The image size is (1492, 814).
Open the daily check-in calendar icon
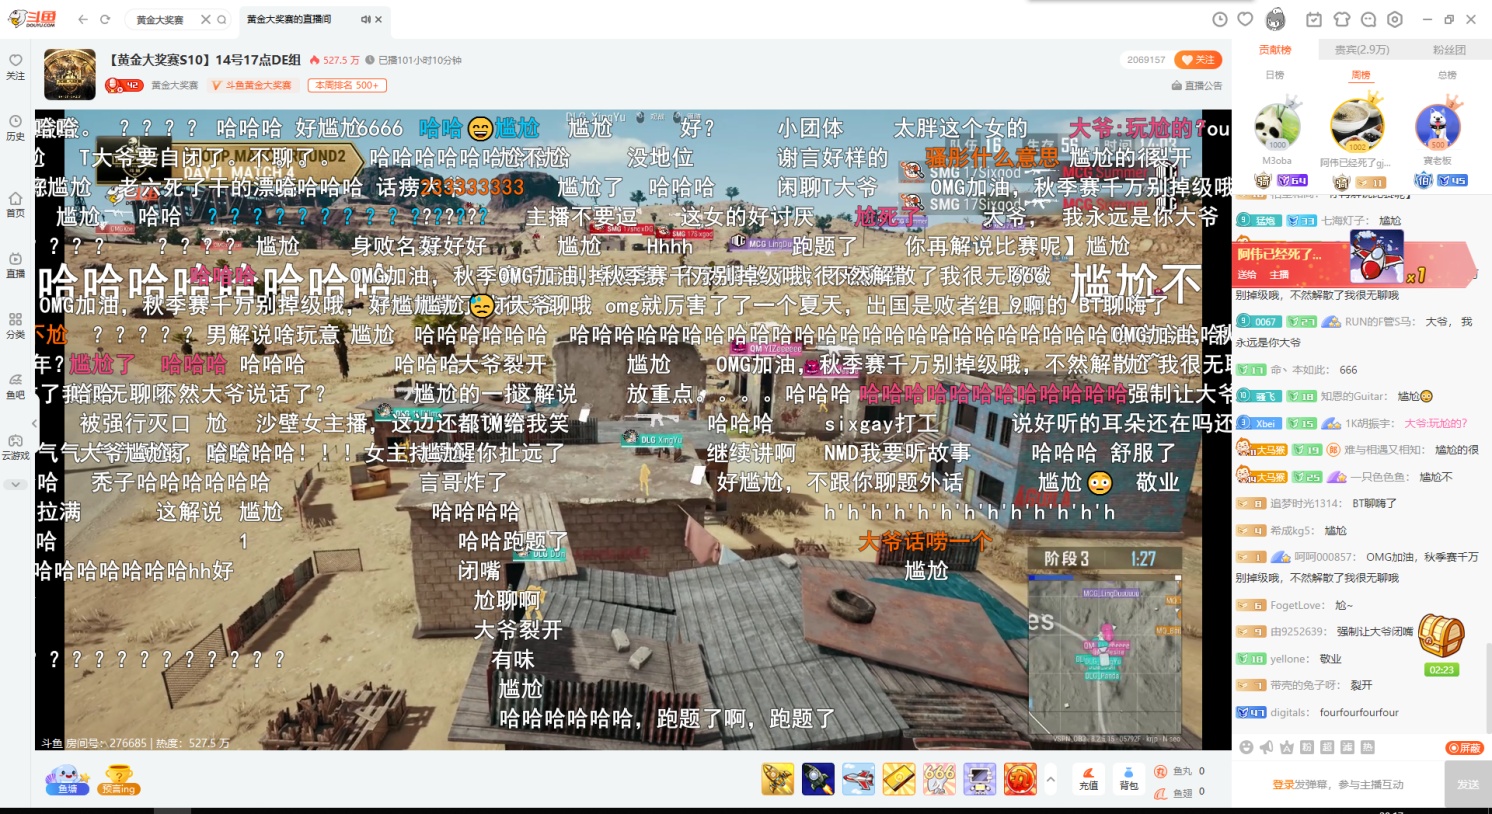tap(1314, 19)
